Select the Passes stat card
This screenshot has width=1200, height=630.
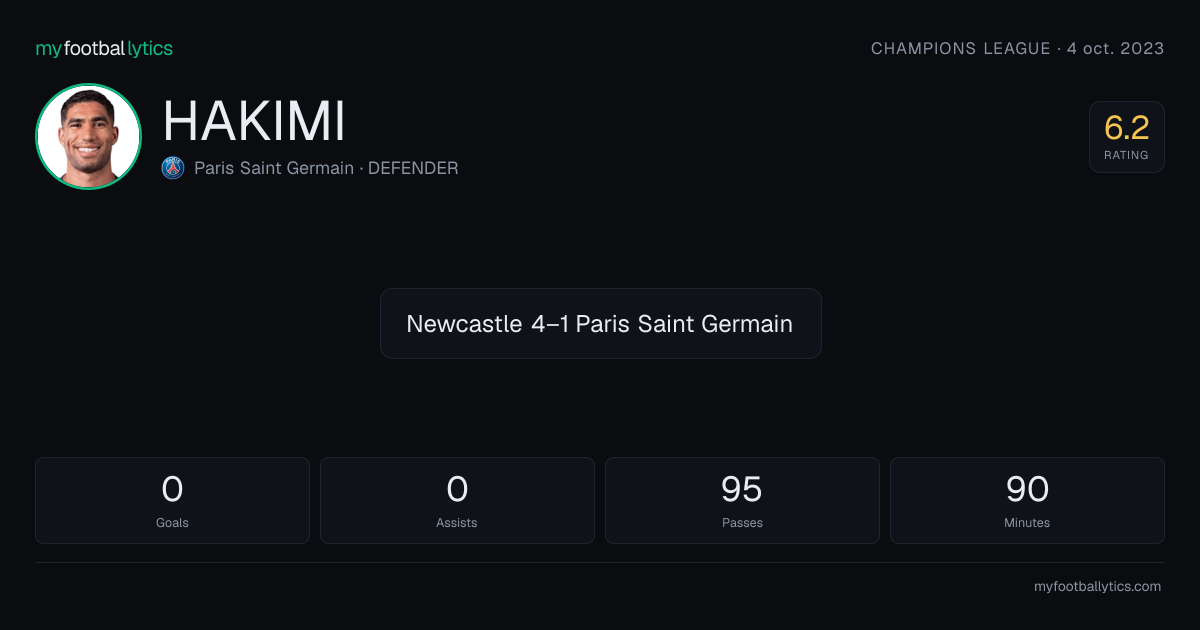pyautogui.click(x=742, y=500)
